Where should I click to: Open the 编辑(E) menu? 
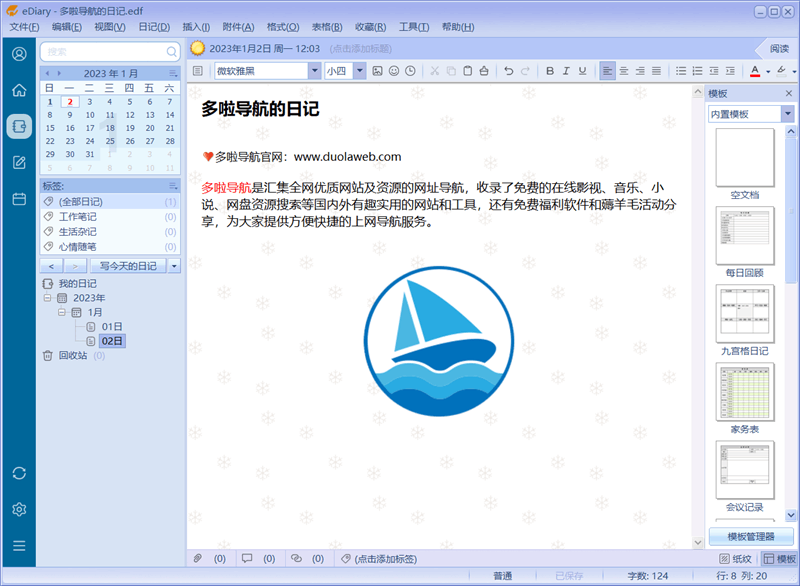coord(67,27)
